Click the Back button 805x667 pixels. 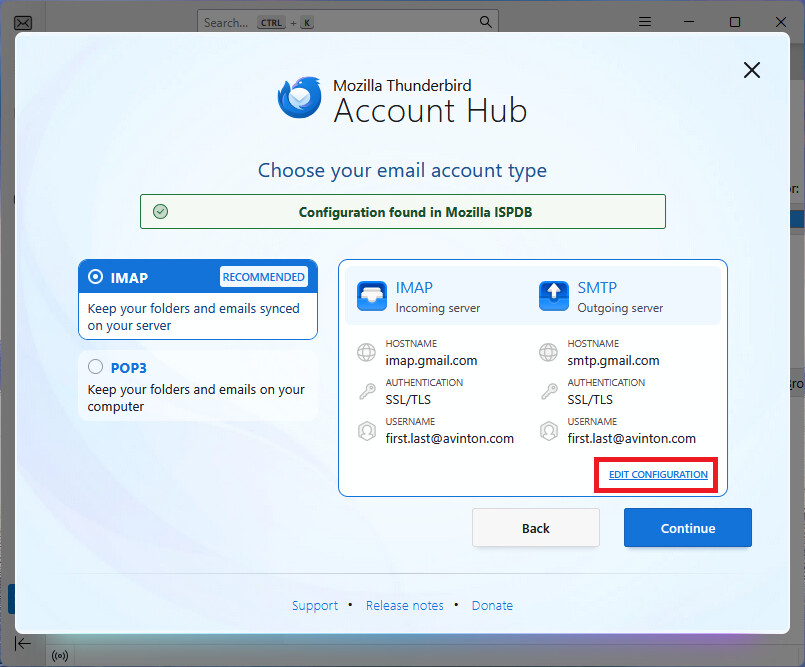[535, 528]
